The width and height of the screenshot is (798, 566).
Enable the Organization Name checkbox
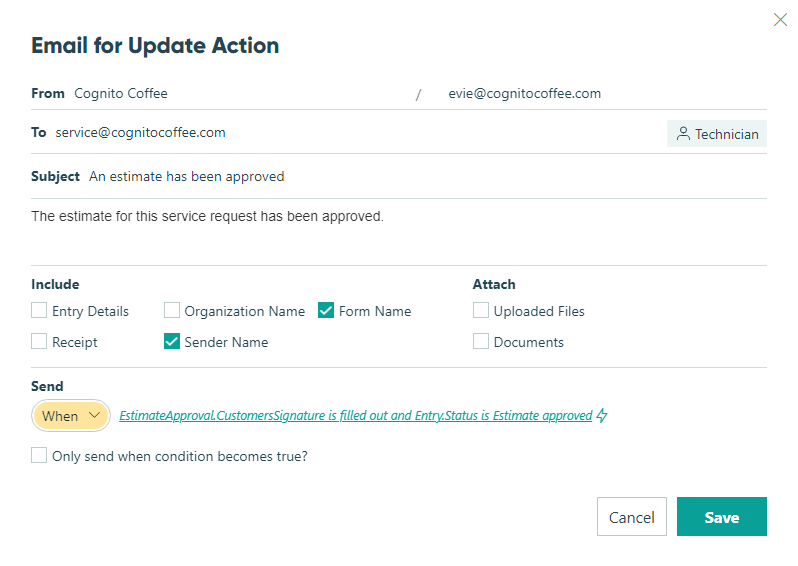[x=172, y=310]
